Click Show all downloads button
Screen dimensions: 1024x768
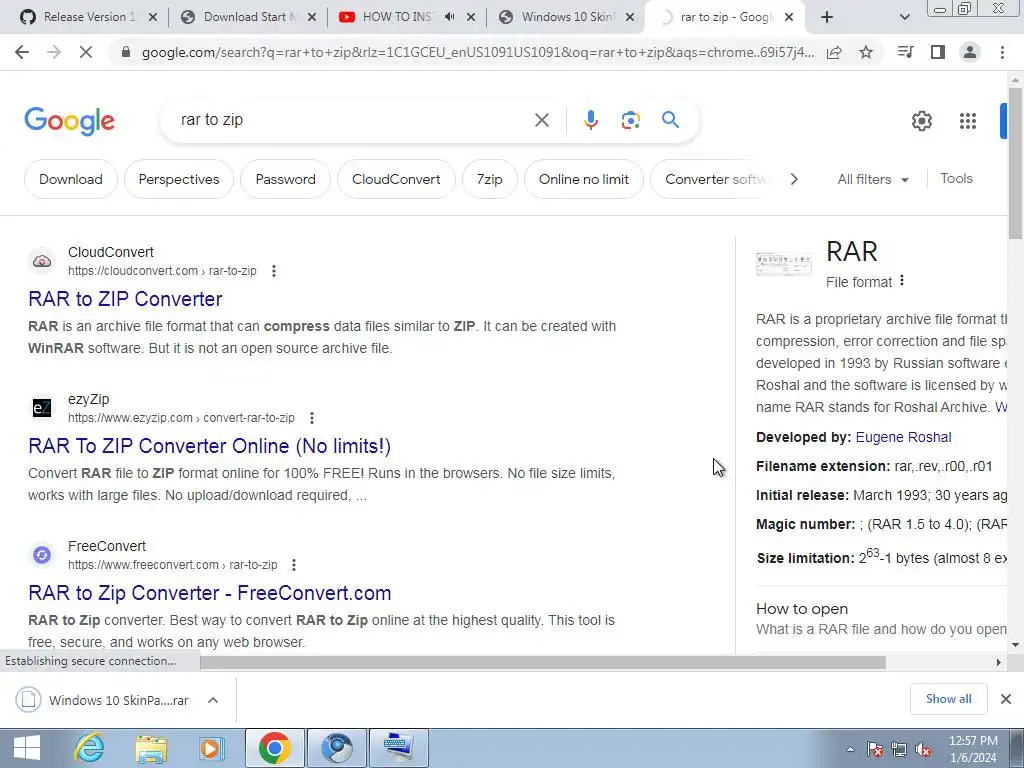(948, 699)
